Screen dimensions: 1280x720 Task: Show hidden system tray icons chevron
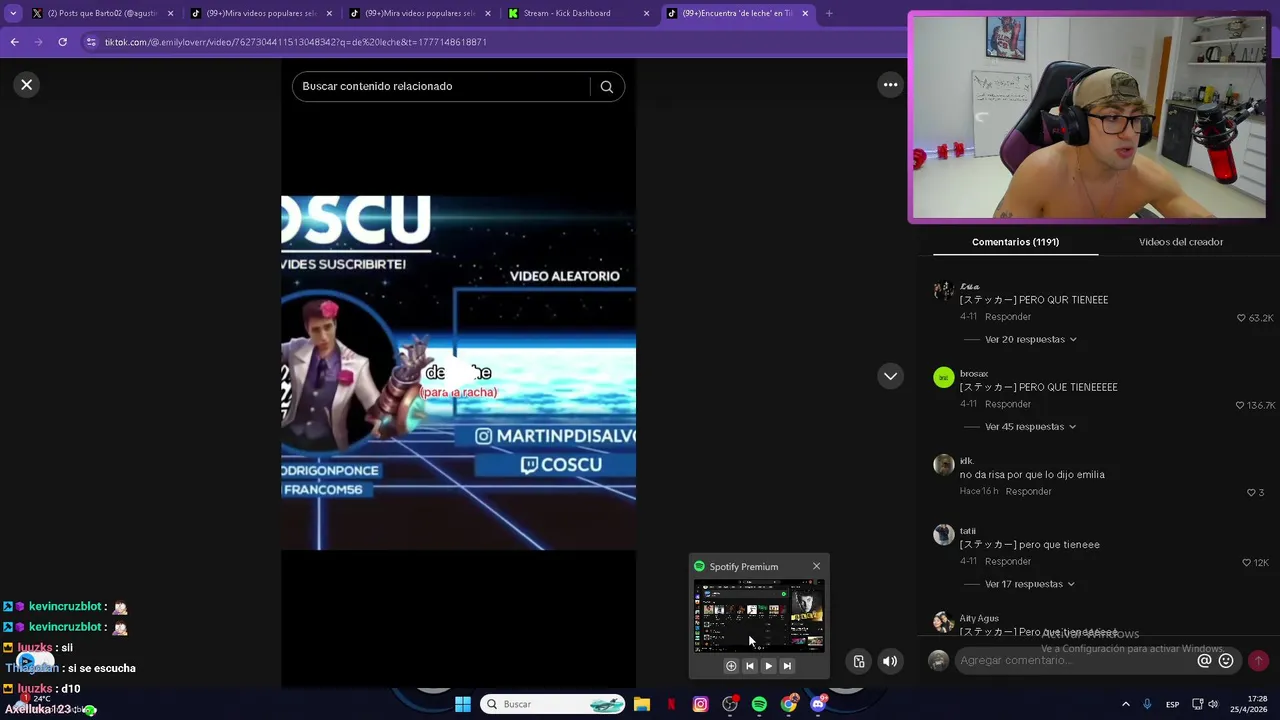click(1125, 704)
